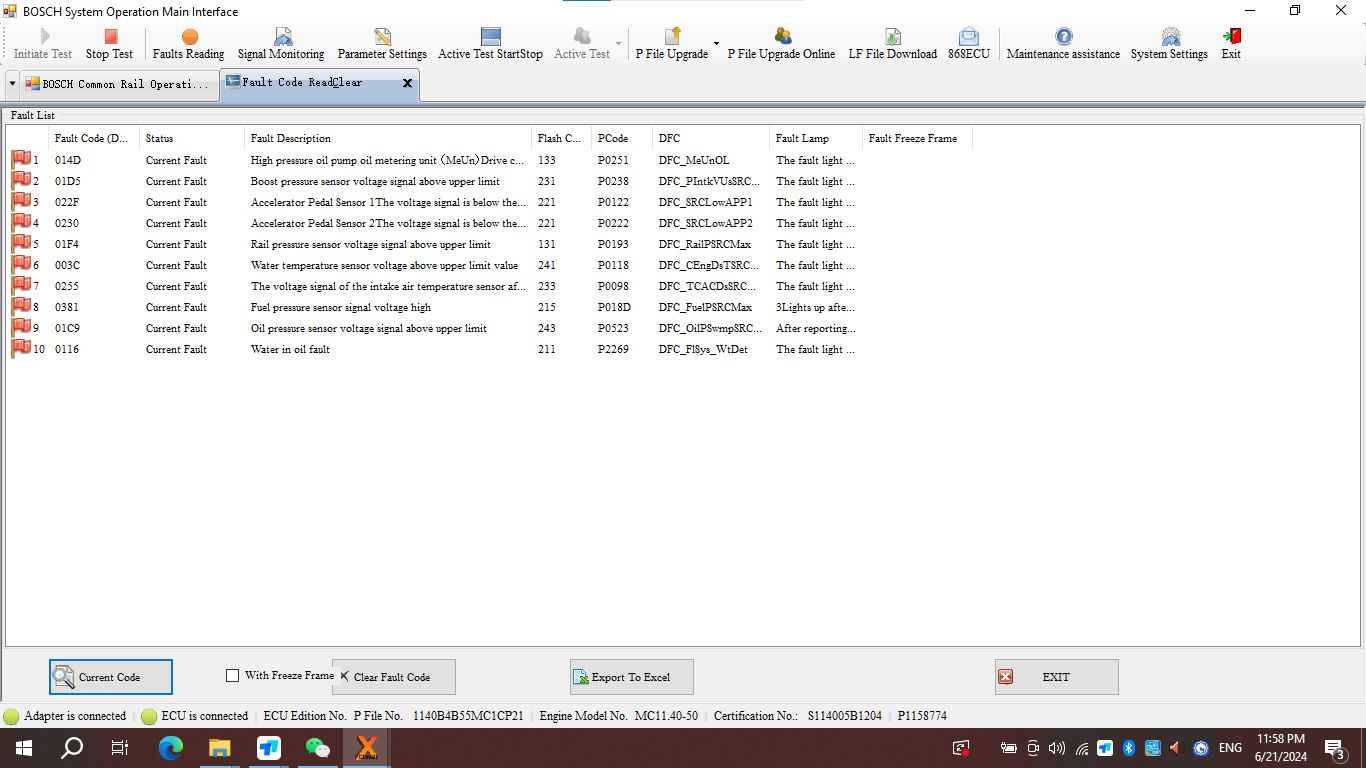Close the Fault Code ReadClear tab
Viewport: 1366px width, 768px height.
click(407, 84)
